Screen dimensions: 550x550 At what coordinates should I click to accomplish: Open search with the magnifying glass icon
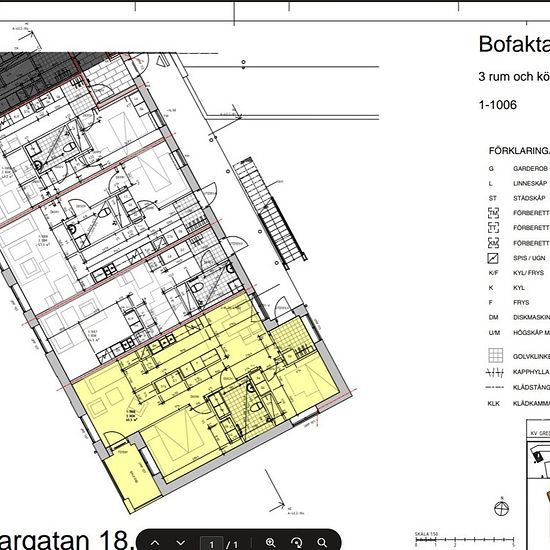point(322,543)
